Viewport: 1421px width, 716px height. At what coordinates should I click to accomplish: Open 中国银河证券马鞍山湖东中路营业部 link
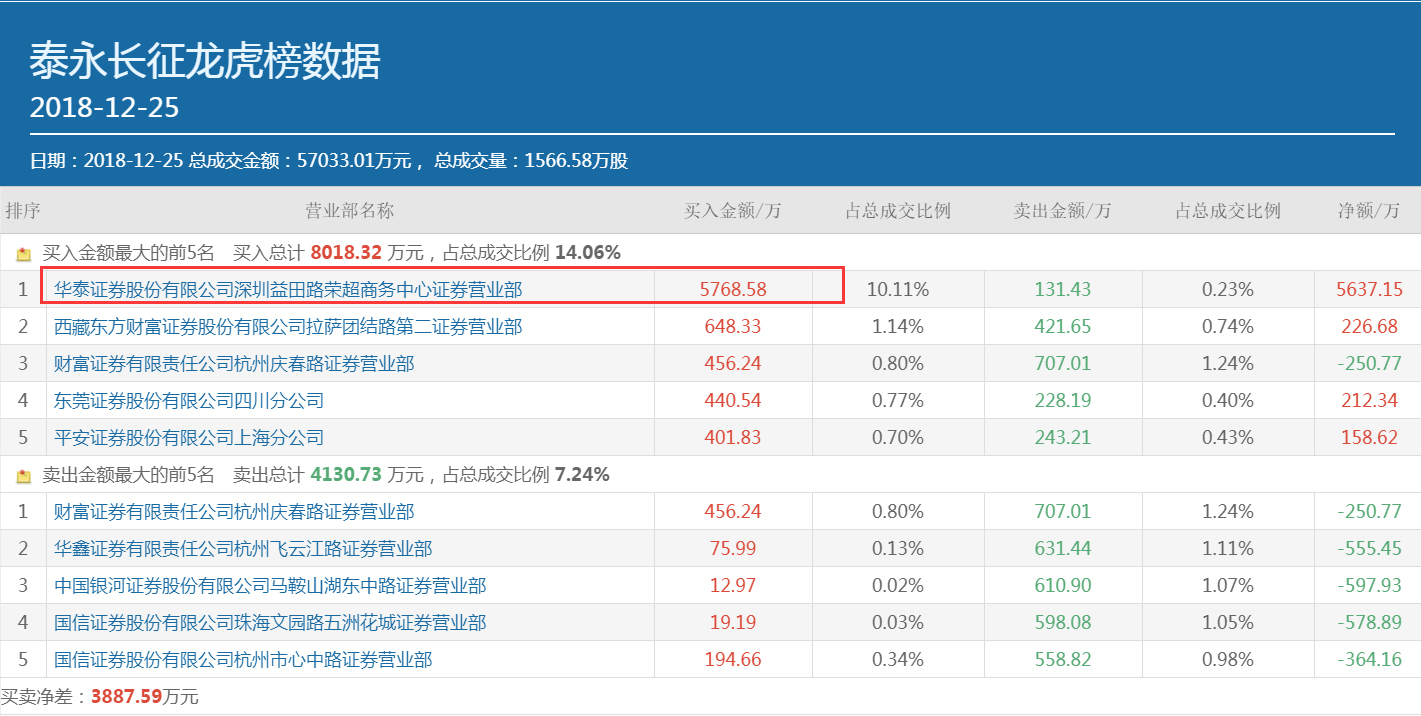(270, 586)
